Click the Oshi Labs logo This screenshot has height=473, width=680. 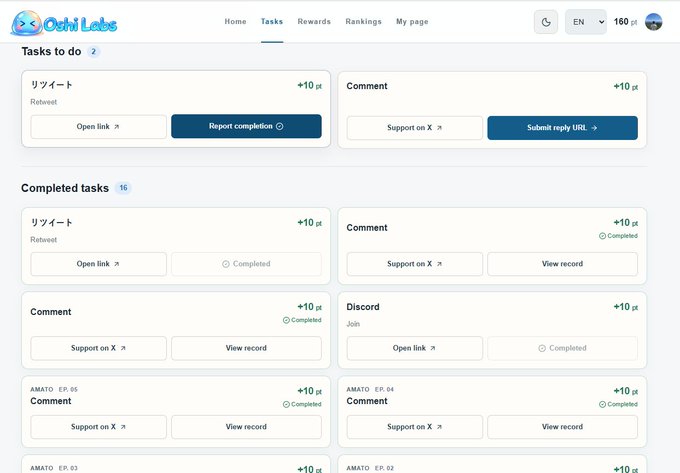(x=64, y=23)
